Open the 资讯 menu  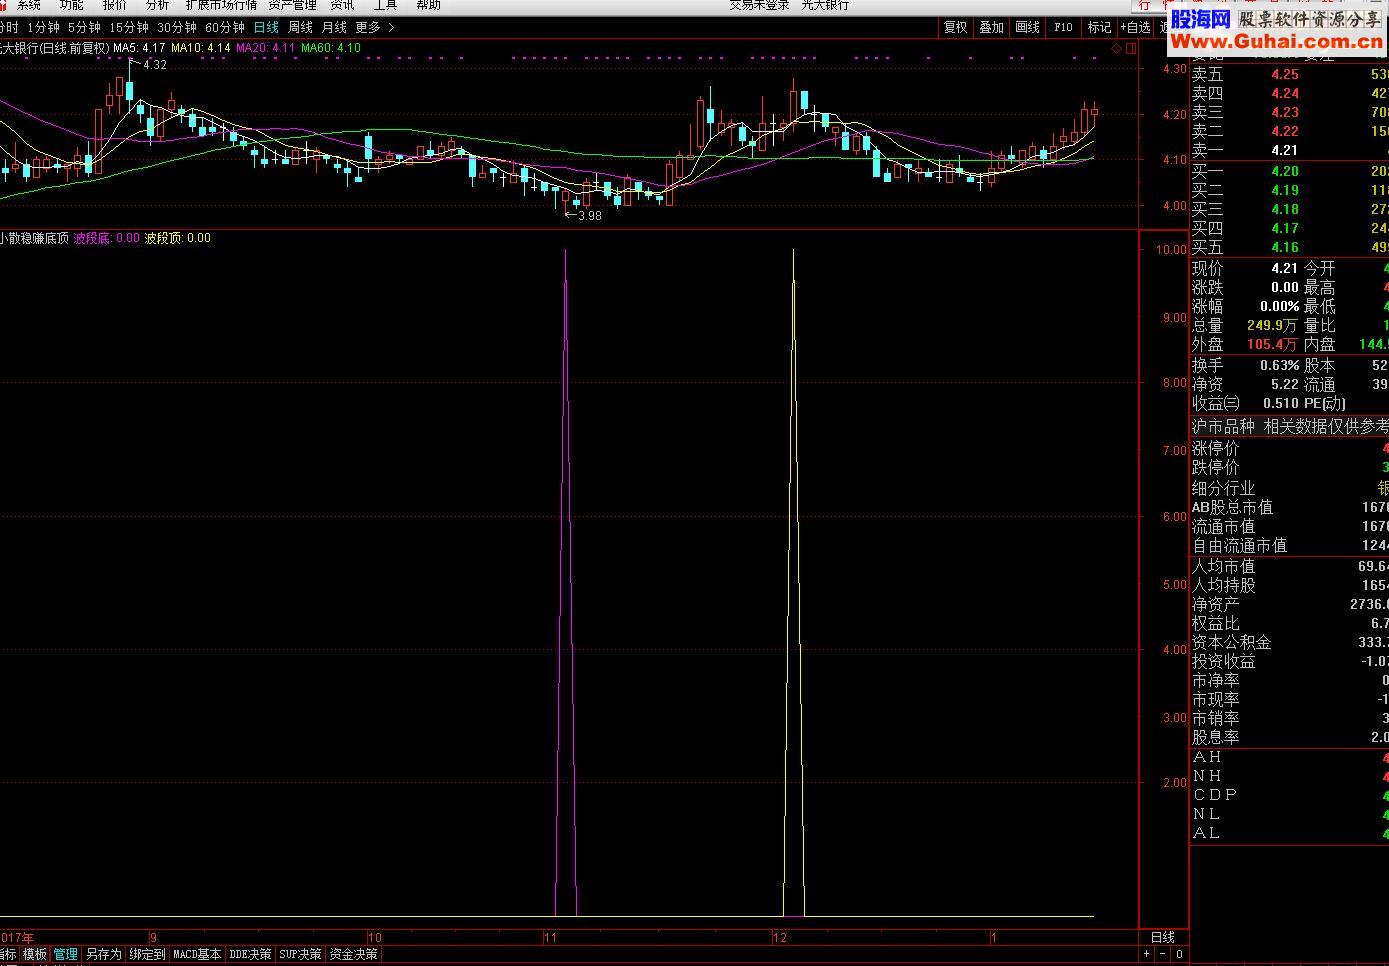point(342,5)
